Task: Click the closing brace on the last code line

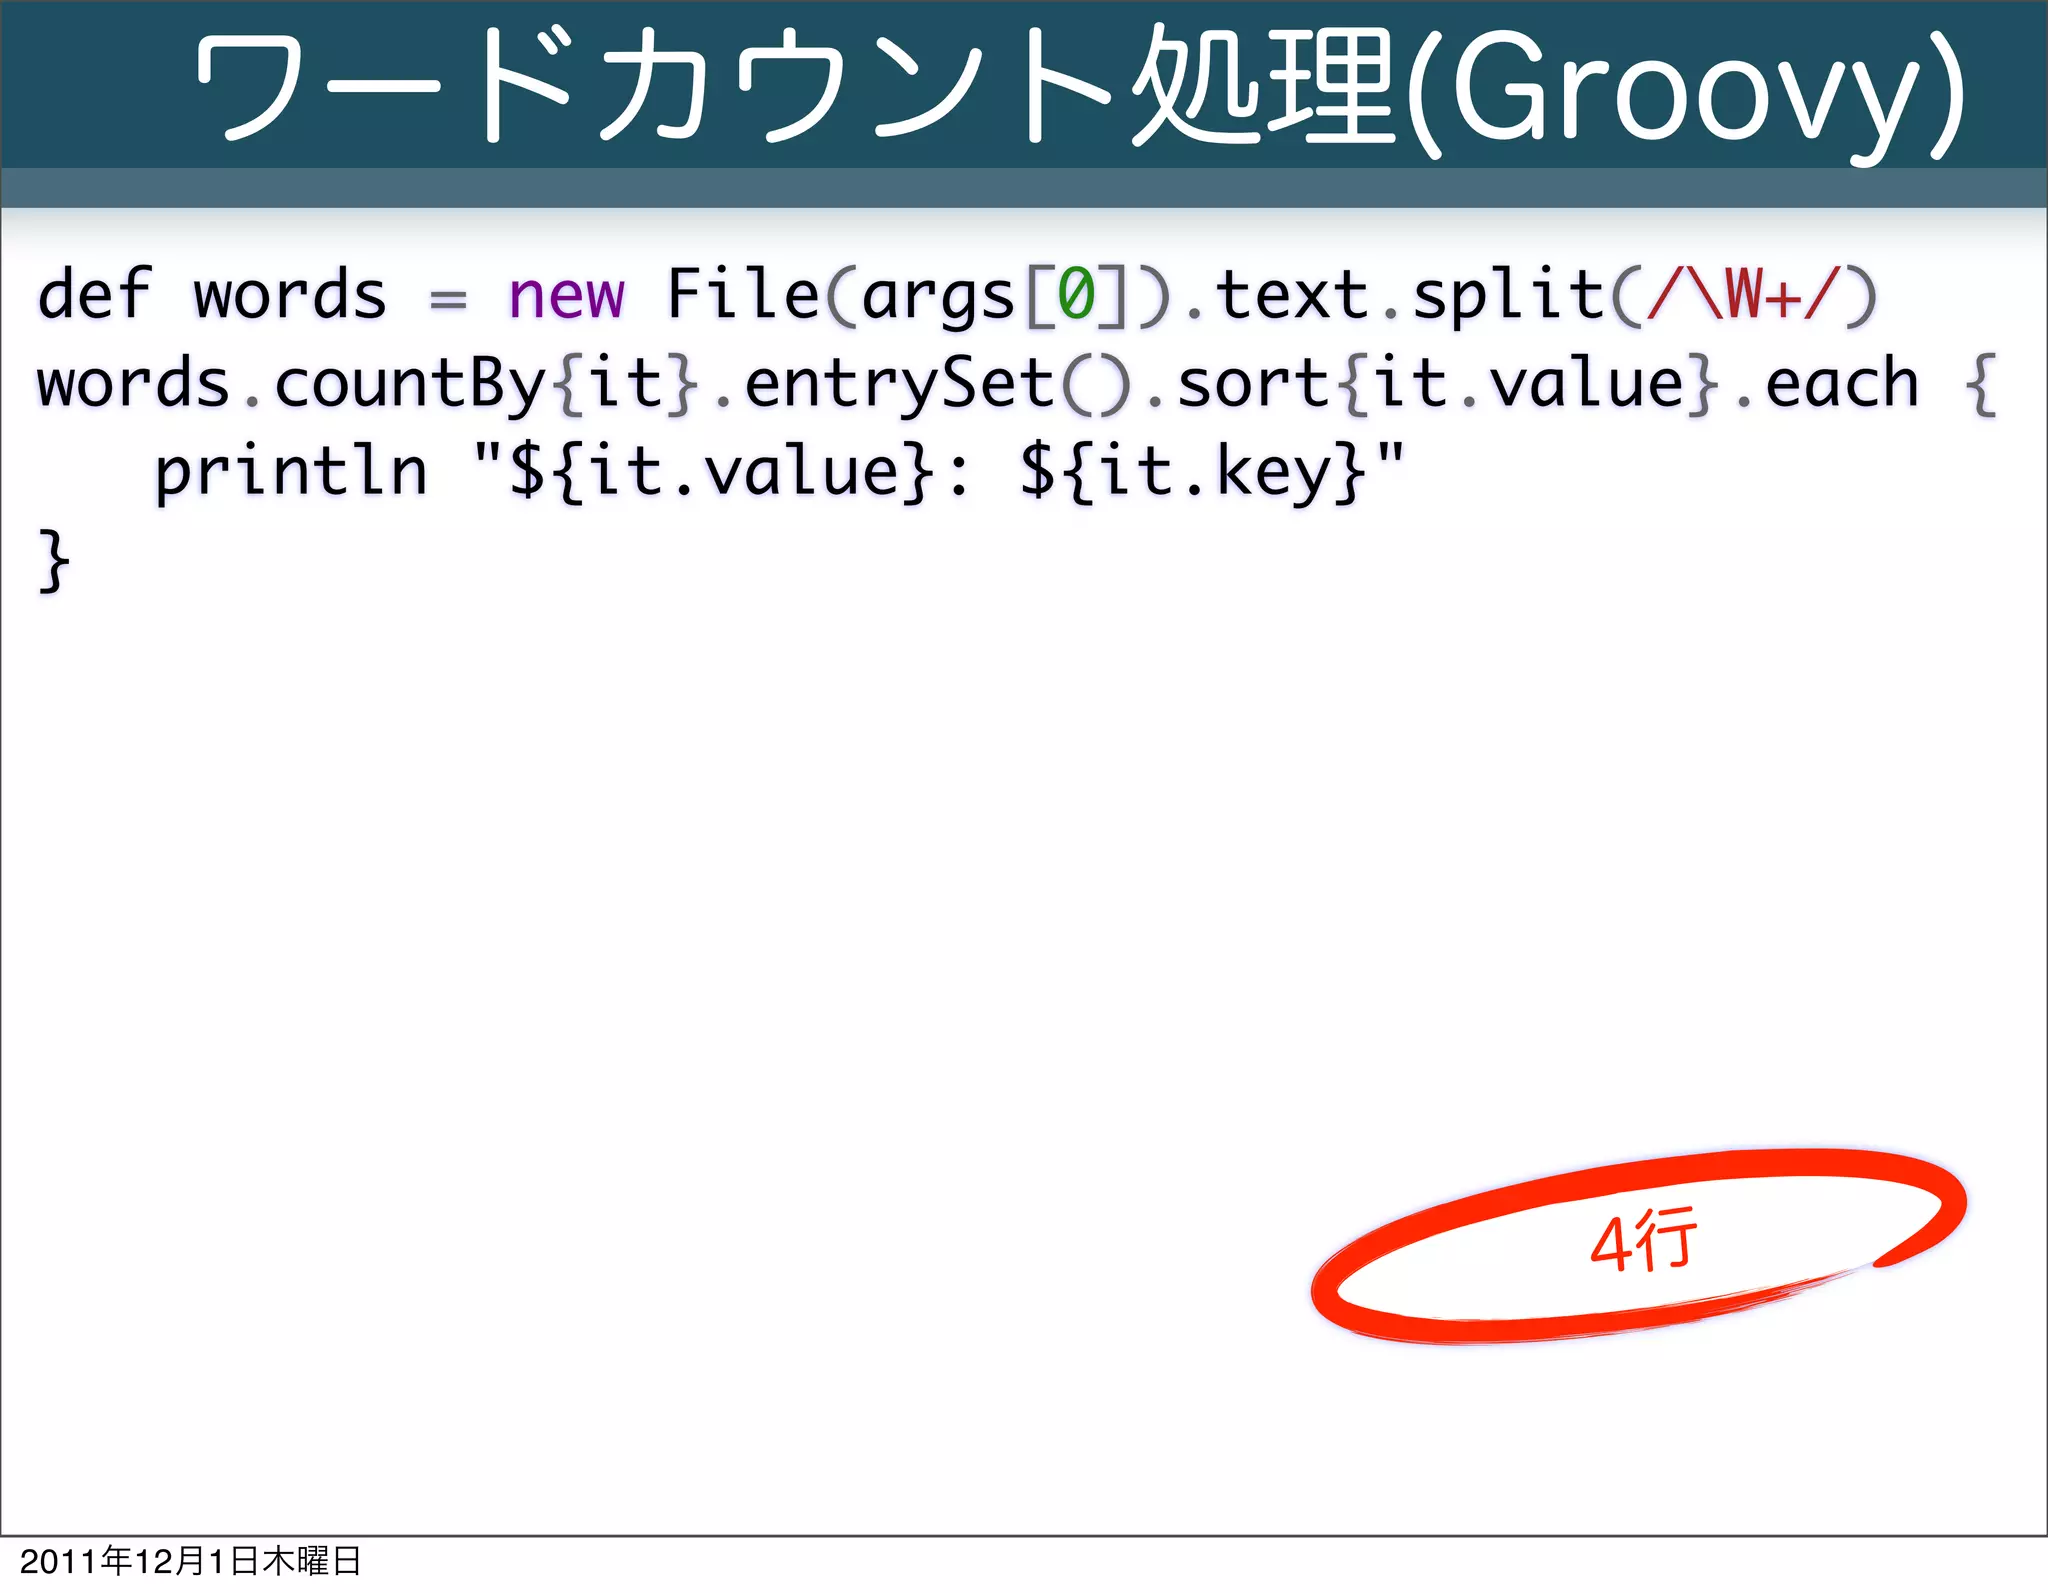Action: click(54, 561)
